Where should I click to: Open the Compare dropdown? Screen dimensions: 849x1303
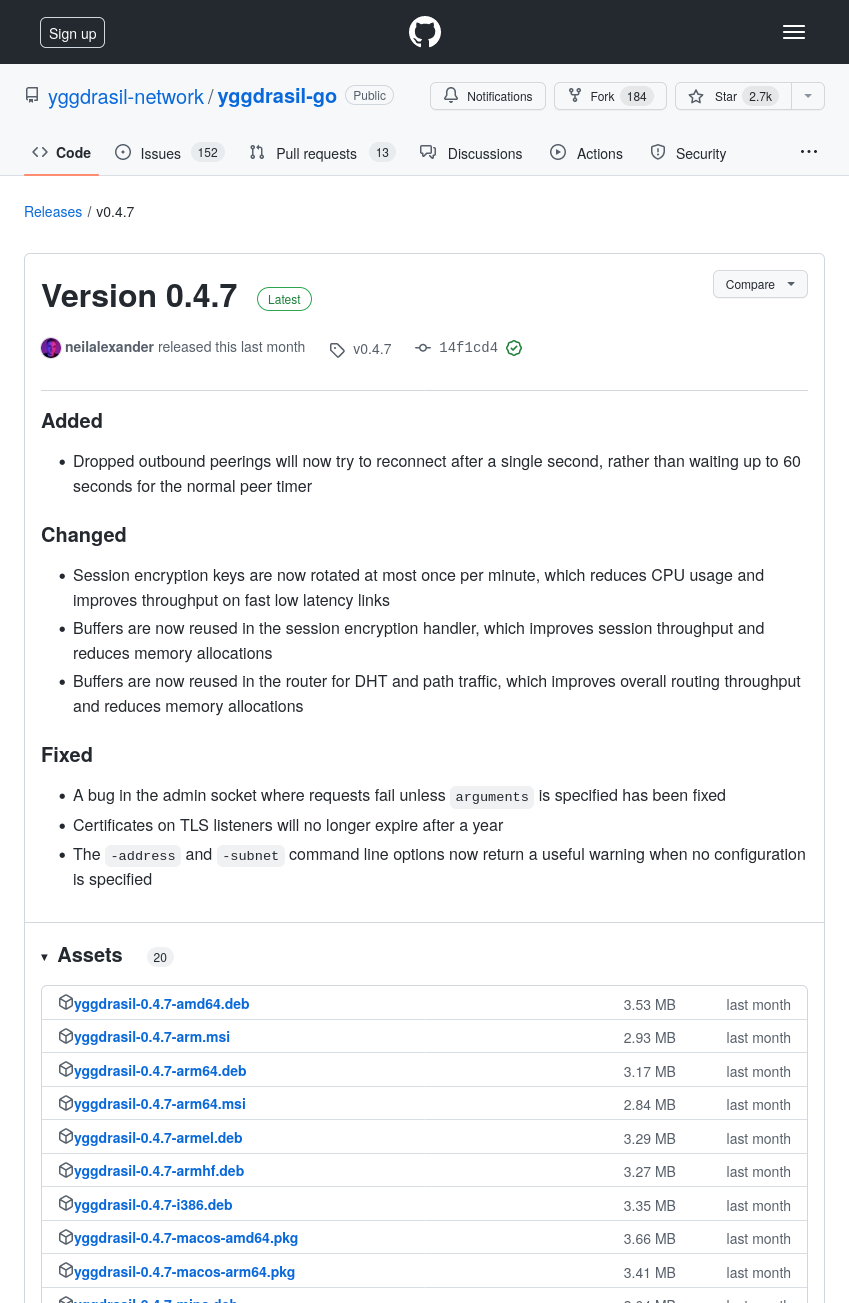(x=759, y=284)
